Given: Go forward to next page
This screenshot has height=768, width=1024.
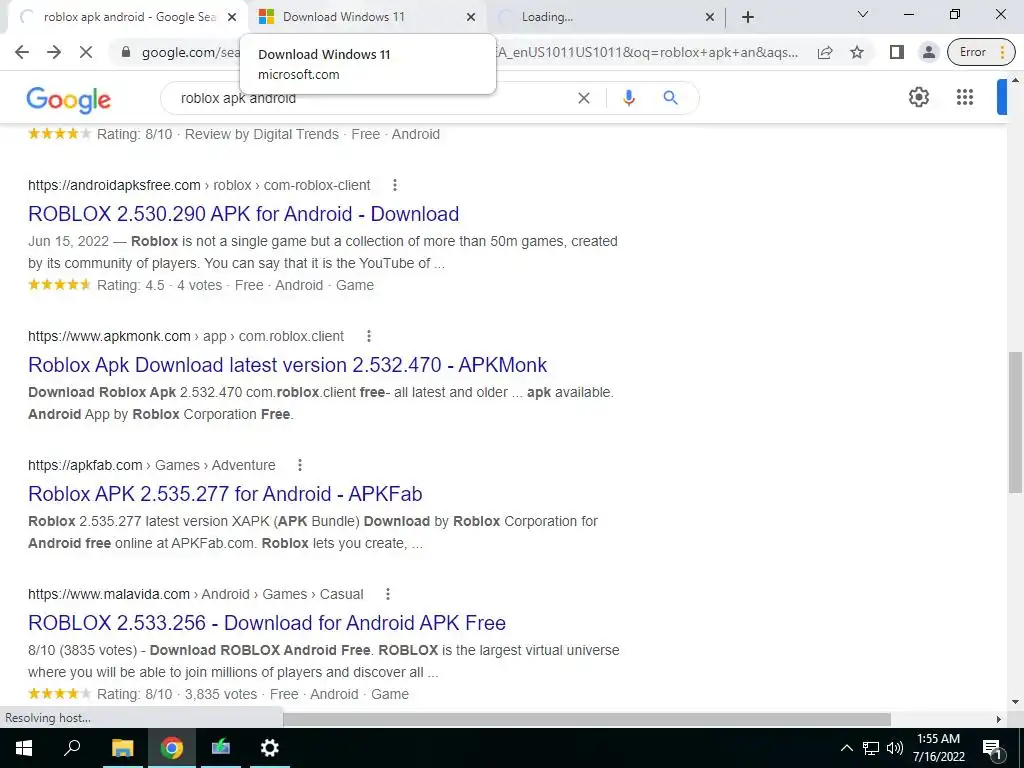Looking at the screenshot, I should pyautogui.click(x=54, y=52).
